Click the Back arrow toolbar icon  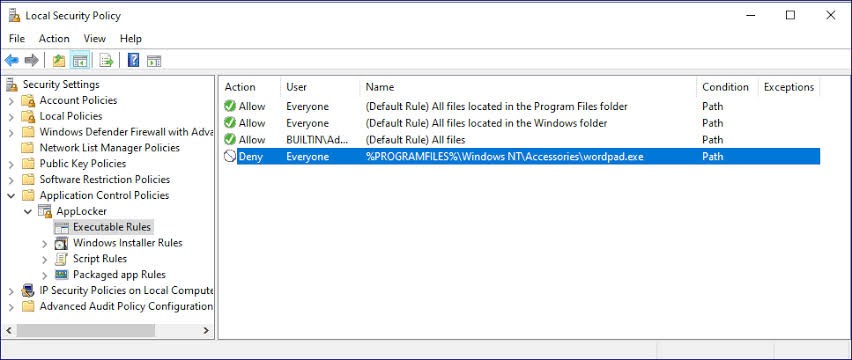[11, 61]
